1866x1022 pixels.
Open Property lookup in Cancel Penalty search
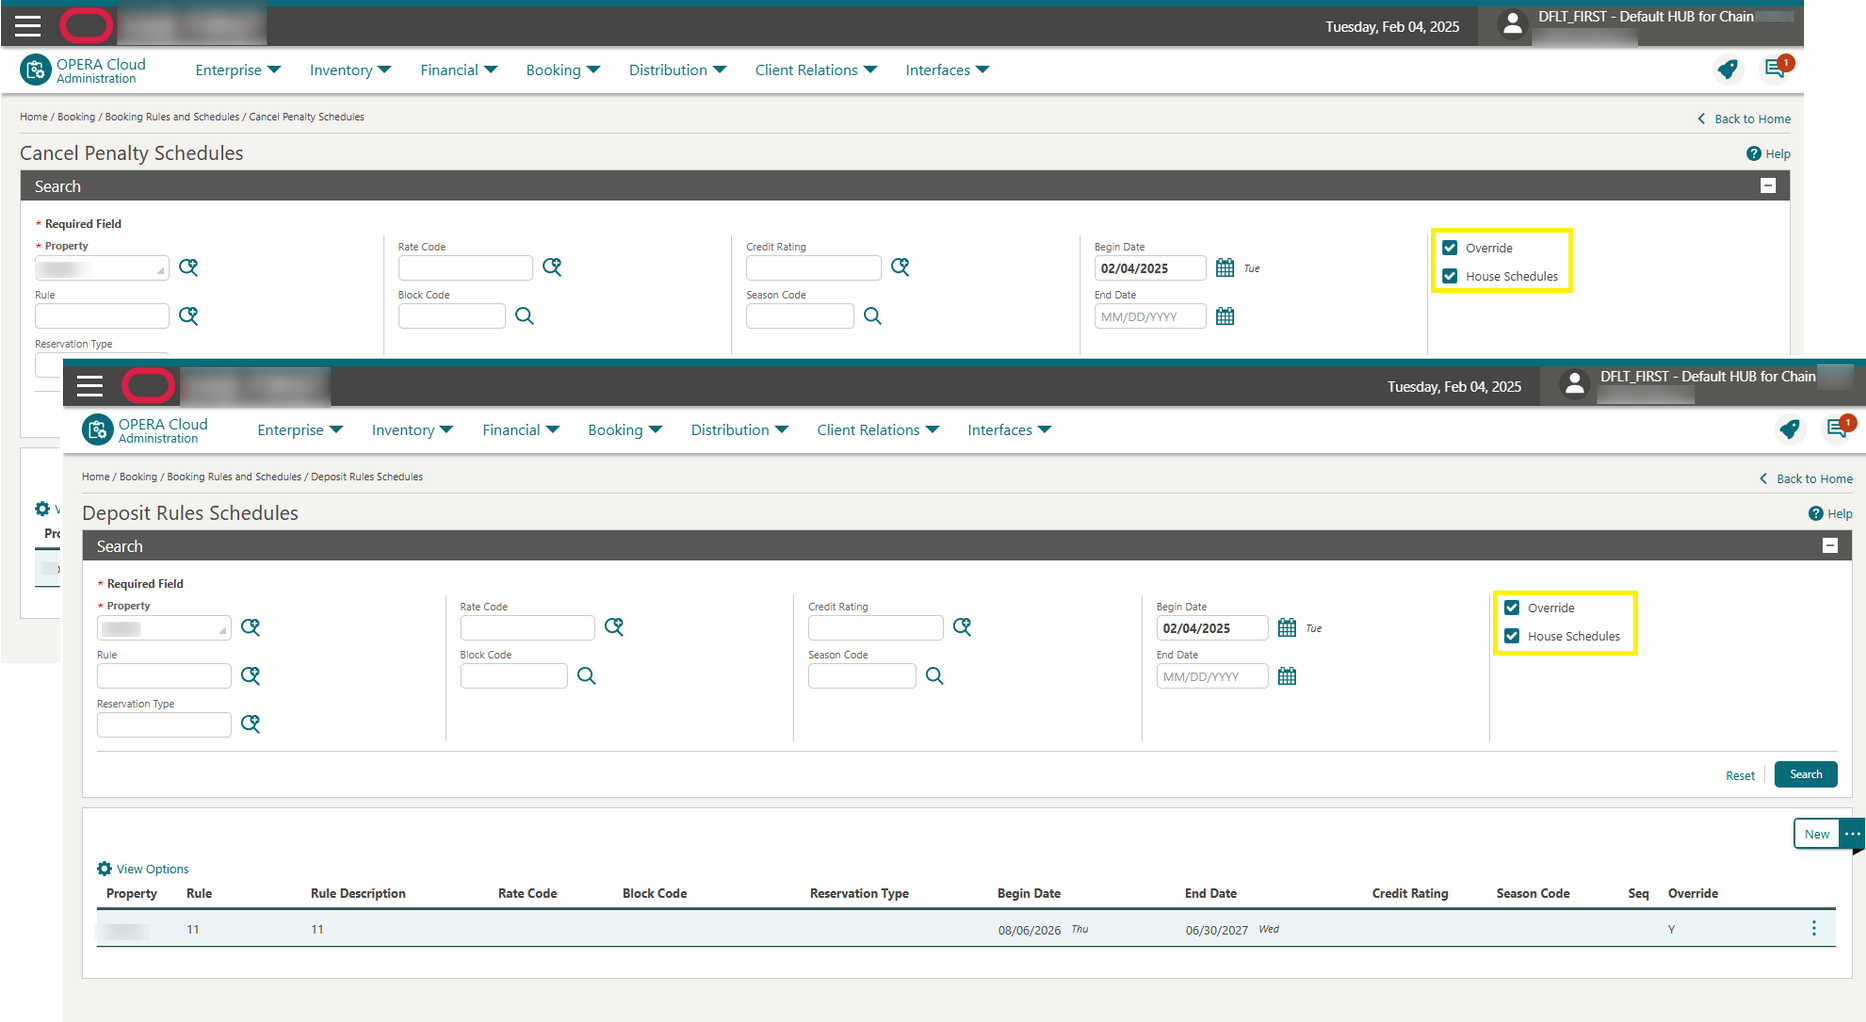coord(188,267)
